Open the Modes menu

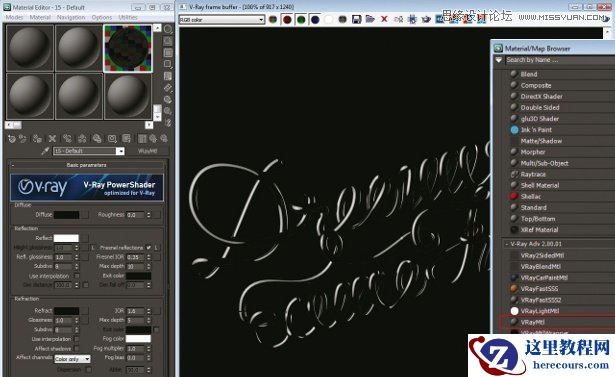pos(15,17)
